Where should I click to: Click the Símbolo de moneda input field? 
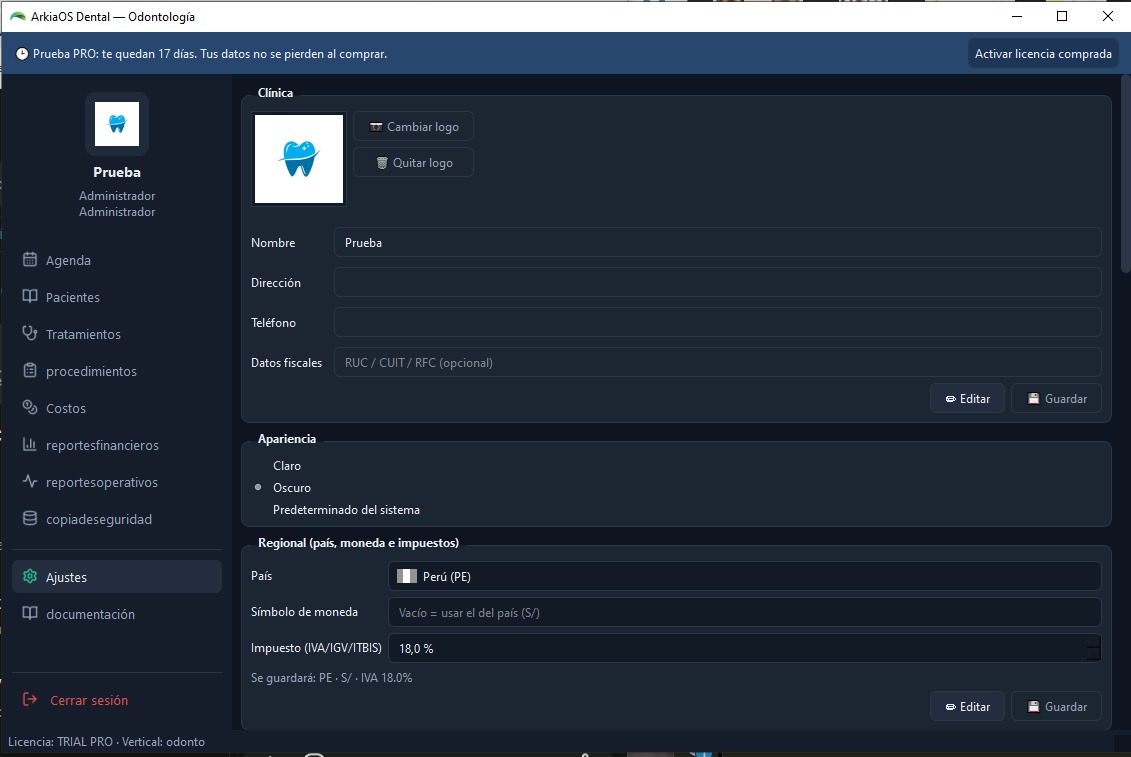pyautogui.click(x=744, y=612)
